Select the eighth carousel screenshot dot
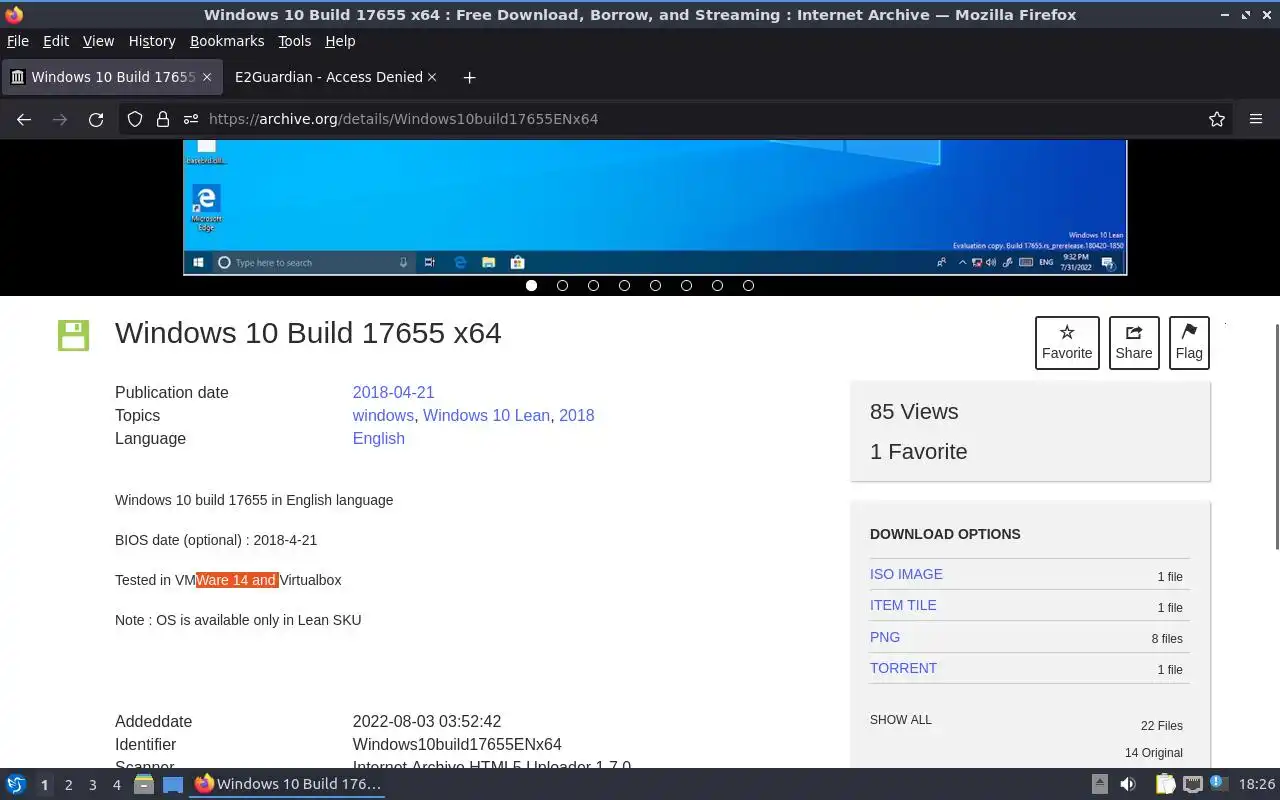Image resolution: width=1280 pixels, height=800 pixels. pos(748,285)
